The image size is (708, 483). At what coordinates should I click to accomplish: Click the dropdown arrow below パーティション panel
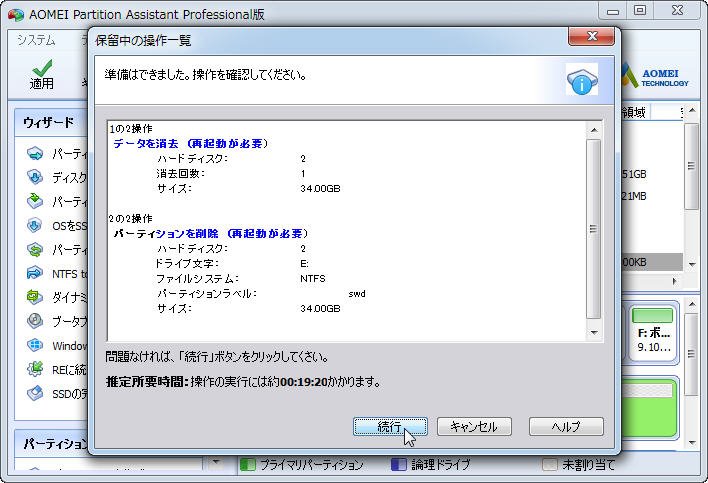click(x=216, y=462)
